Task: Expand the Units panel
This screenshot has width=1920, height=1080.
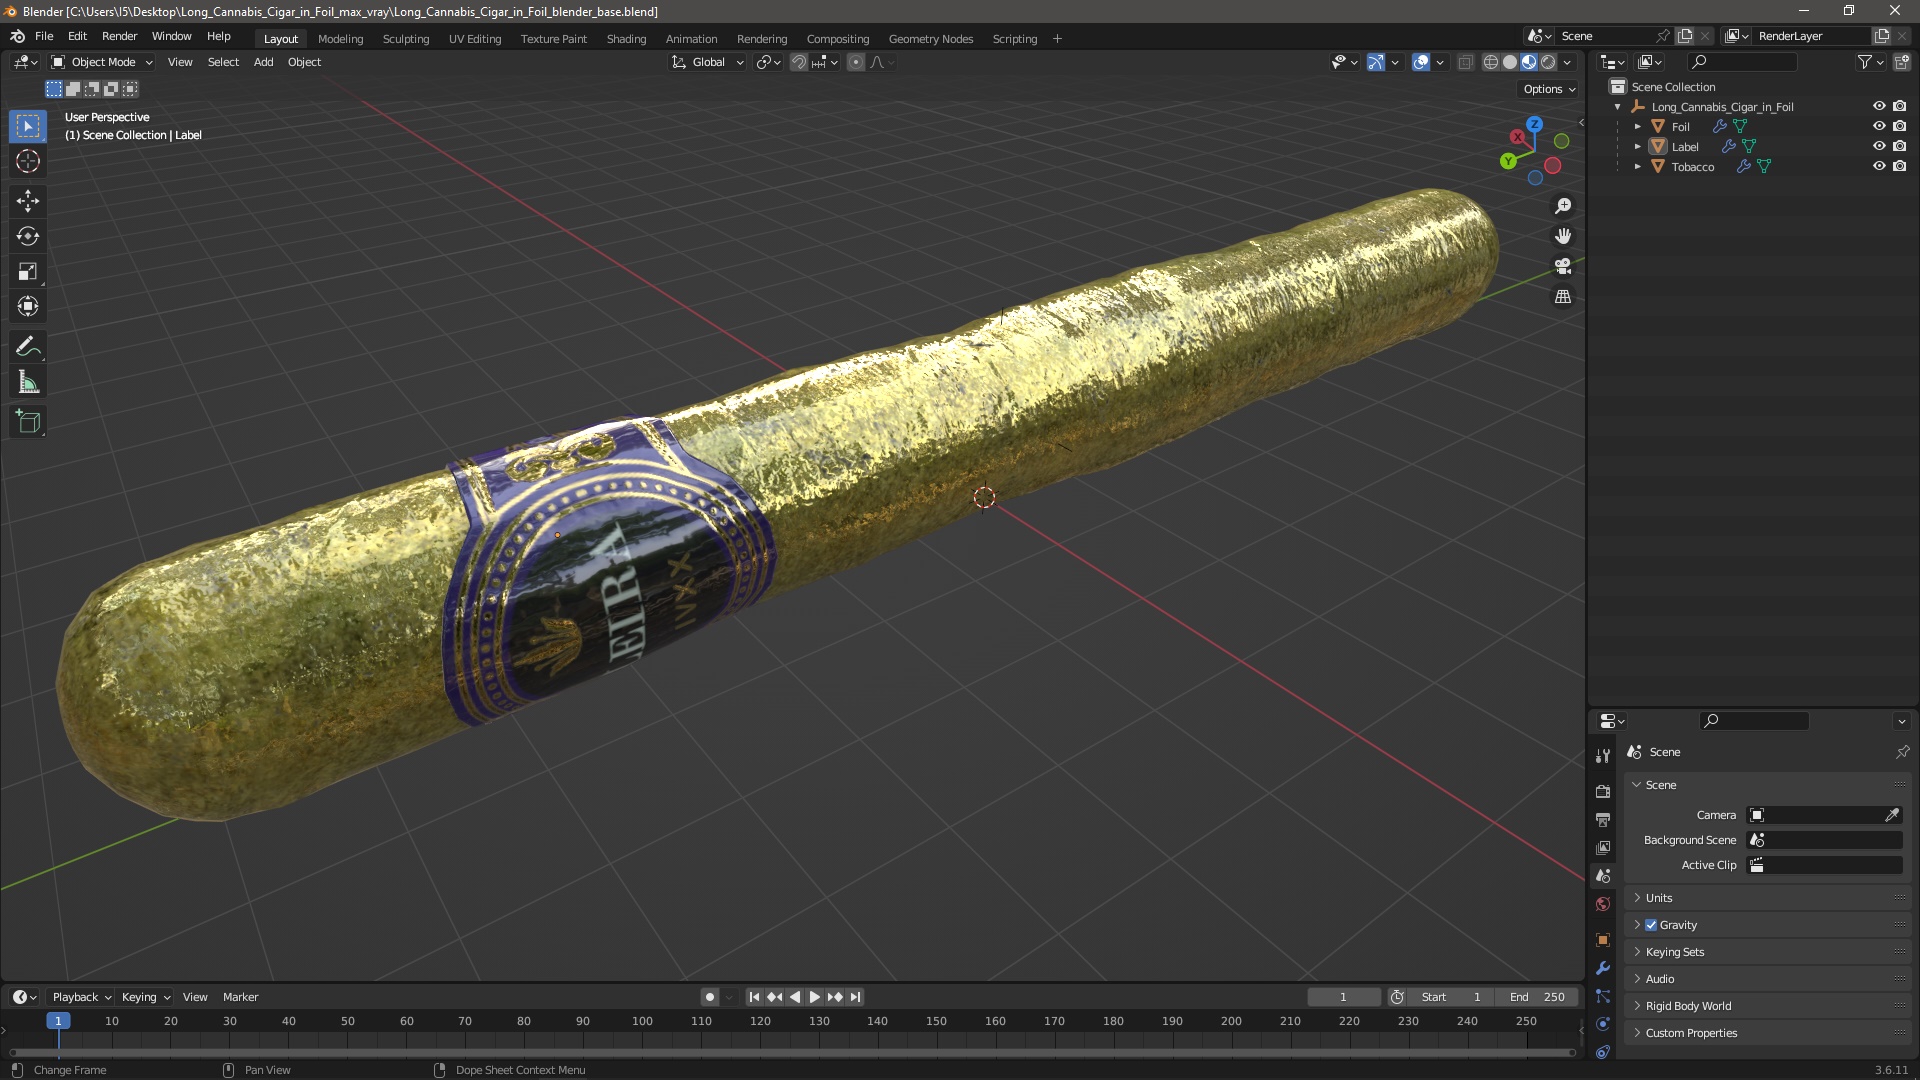Action: click(x=1659, y=898)
